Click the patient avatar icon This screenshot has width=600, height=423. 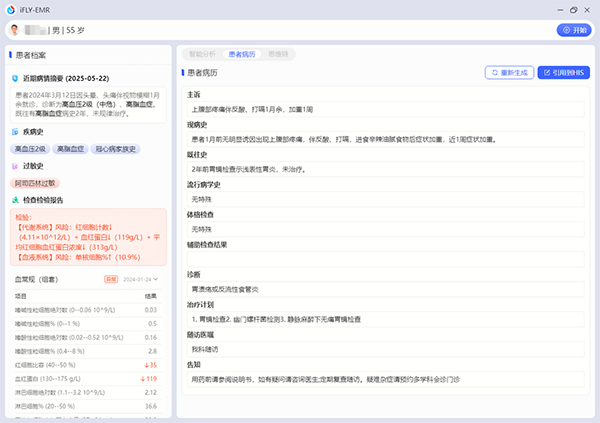[12, 30]
